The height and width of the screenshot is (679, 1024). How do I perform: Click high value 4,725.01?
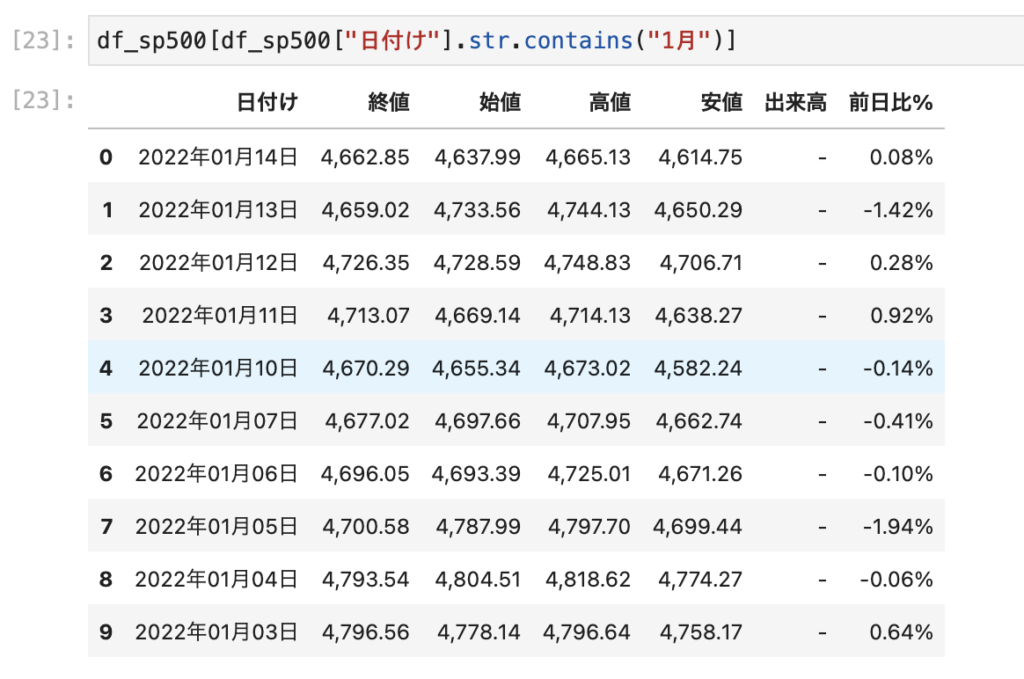coord(589,474)
